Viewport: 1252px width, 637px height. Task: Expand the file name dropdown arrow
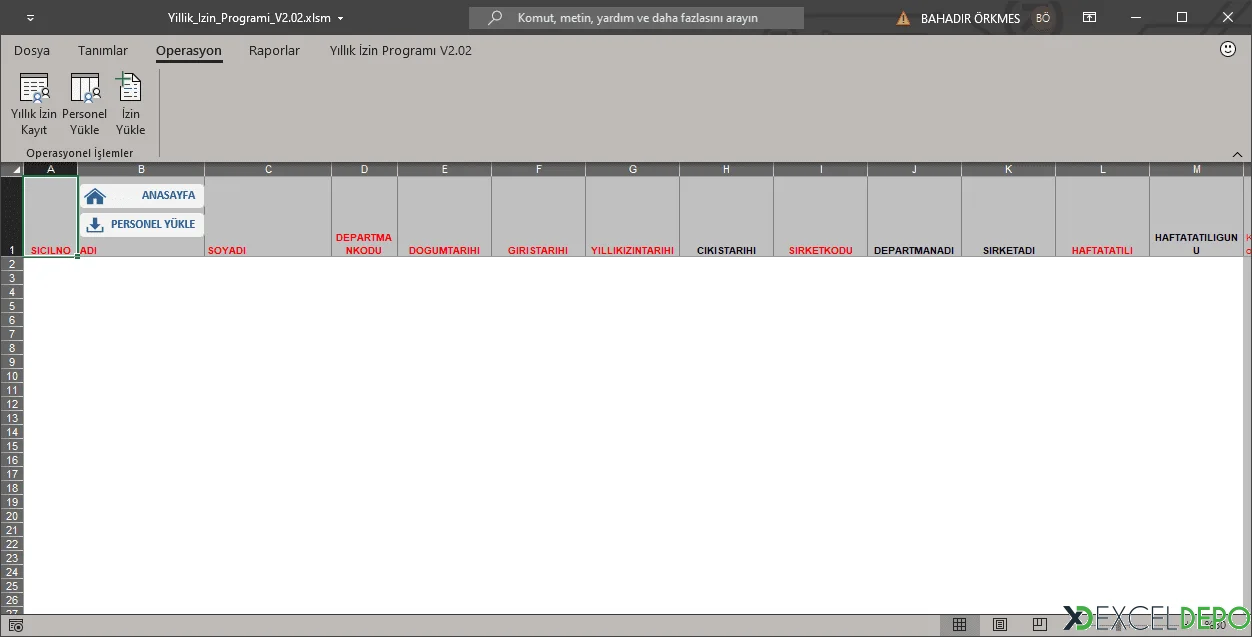(341, 18)
